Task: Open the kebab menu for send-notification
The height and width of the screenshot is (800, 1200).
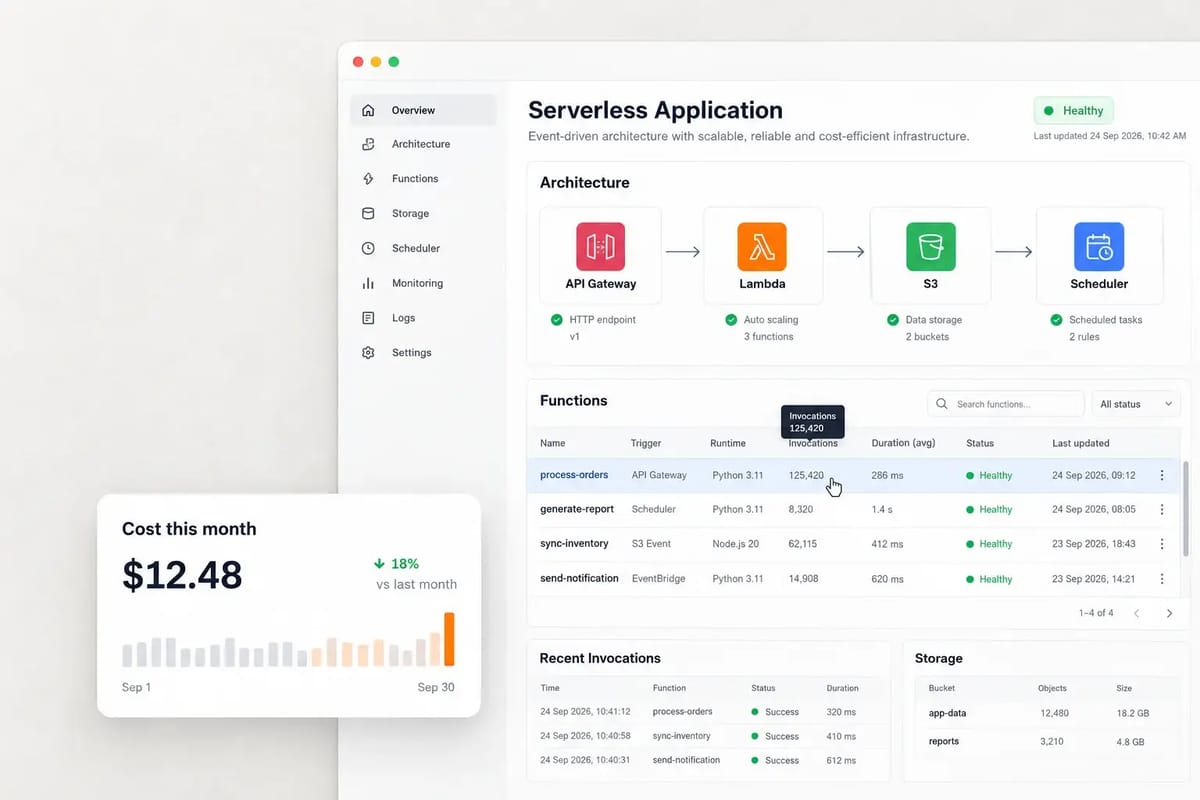Action: coord(1162,579)
